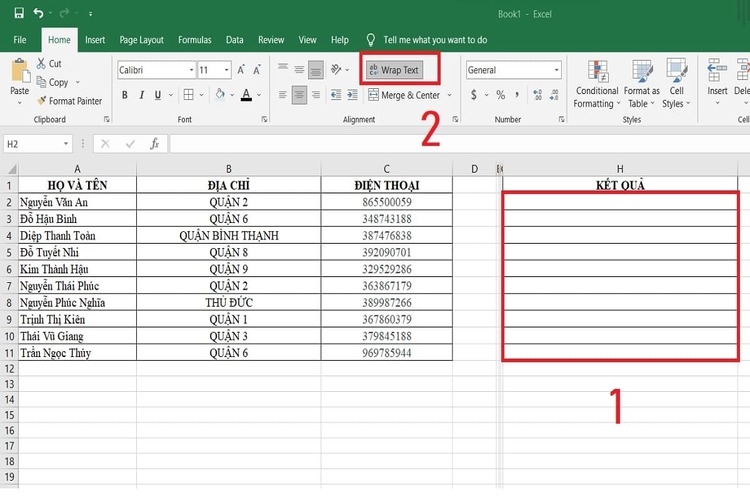This screenshot has height=500, width=750.
Task: Toggle Wrap Text button
Action: coord(395,70)
